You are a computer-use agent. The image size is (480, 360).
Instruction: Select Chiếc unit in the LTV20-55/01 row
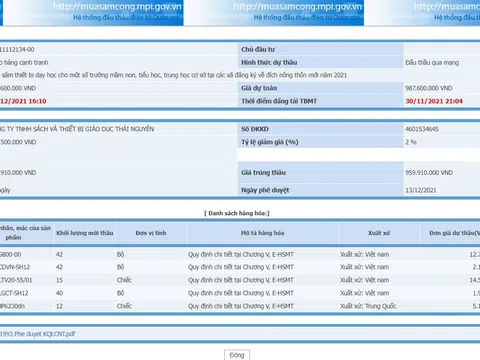(x=124, y=280)
